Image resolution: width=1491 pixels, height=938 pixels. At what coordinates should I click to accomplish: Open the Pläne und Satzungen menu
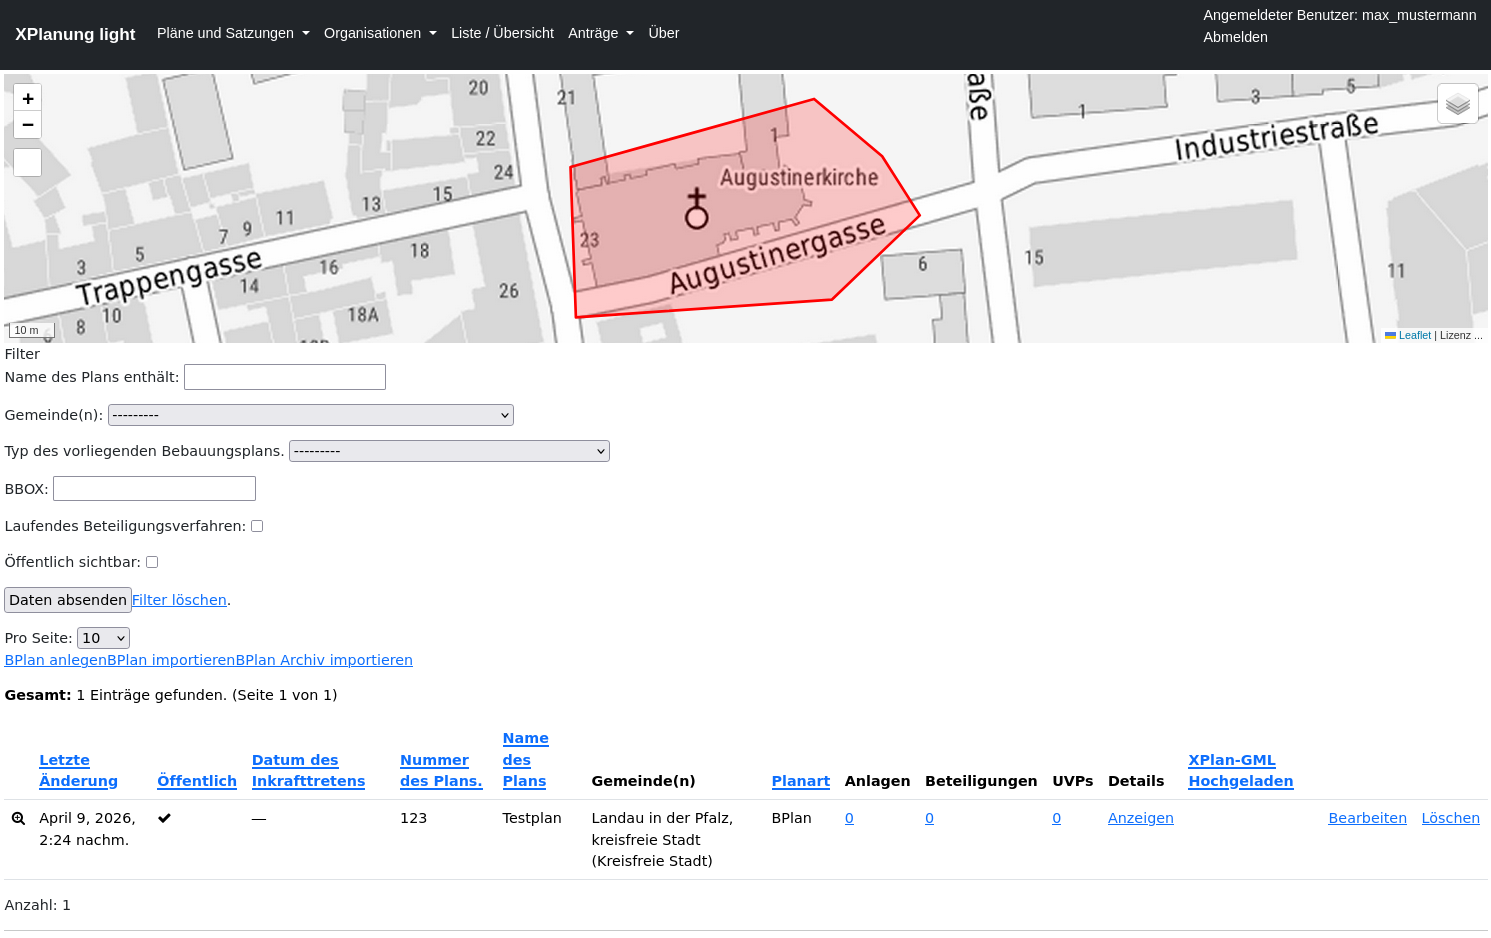click(233, 33)
